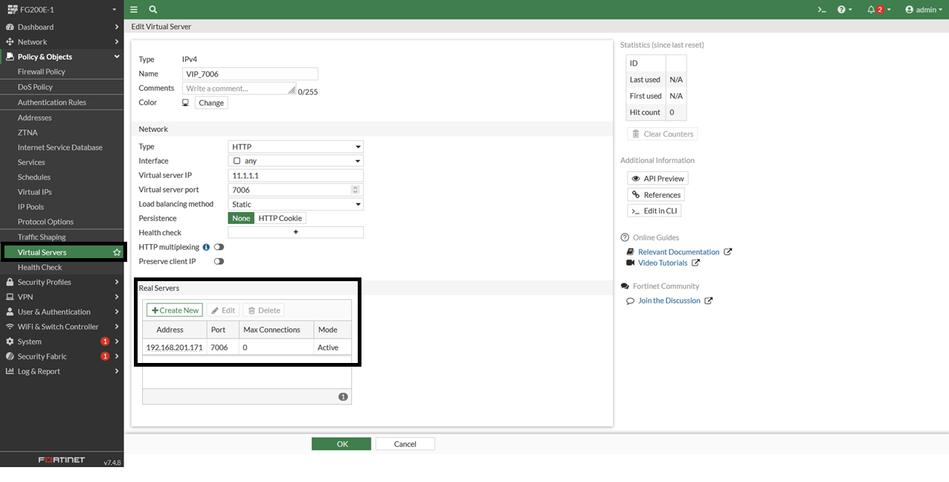Open the admin user menu
The image size is (949, 482).
[x=924, y=10]
